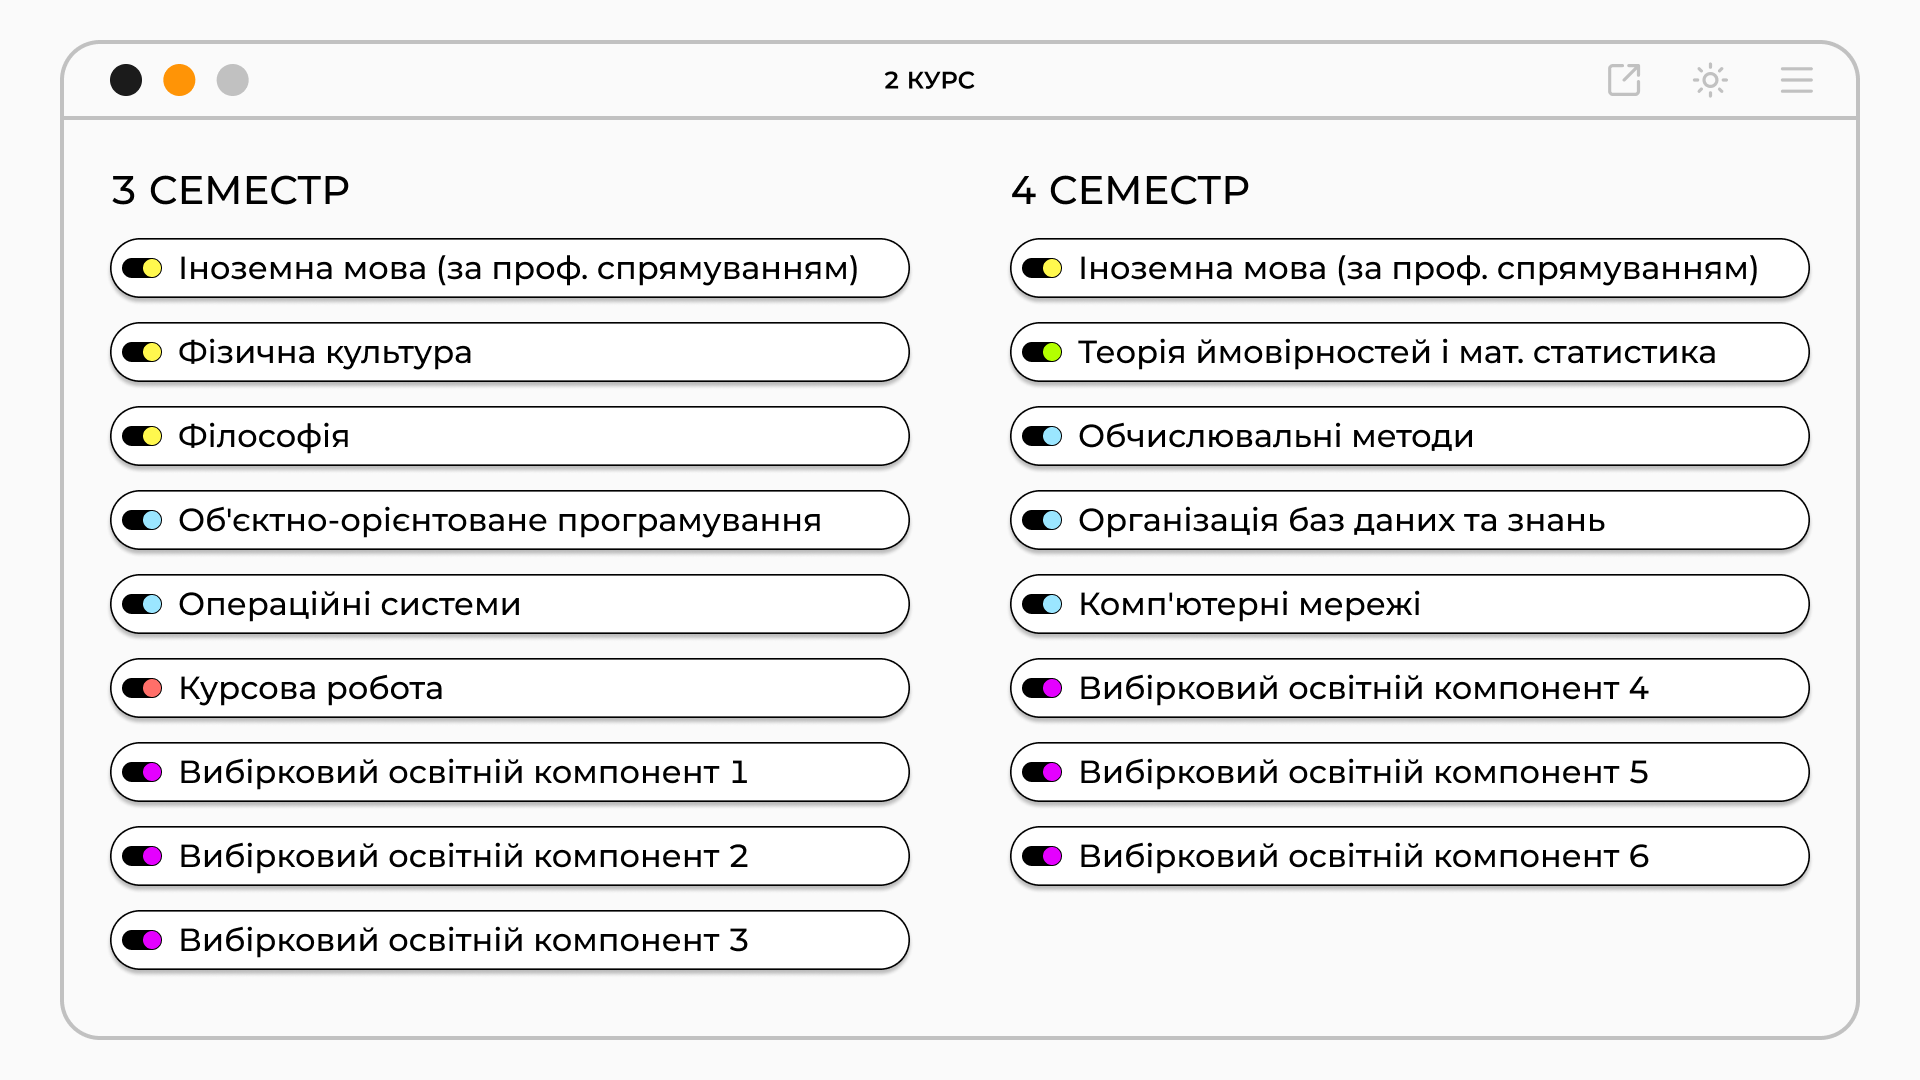
Task: Select the 4 СЕМЕСТР heading
Action: (x=1130, y=190)
